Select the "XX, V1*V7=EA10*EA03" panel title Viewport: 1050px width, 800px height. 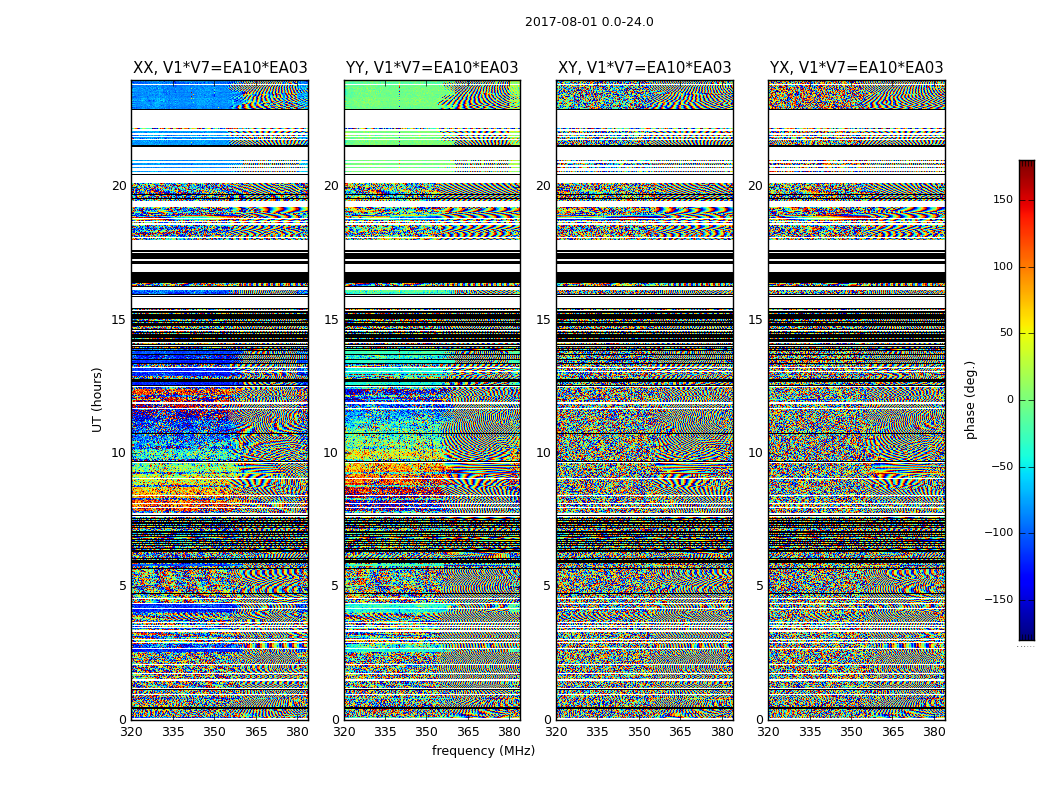220,68
